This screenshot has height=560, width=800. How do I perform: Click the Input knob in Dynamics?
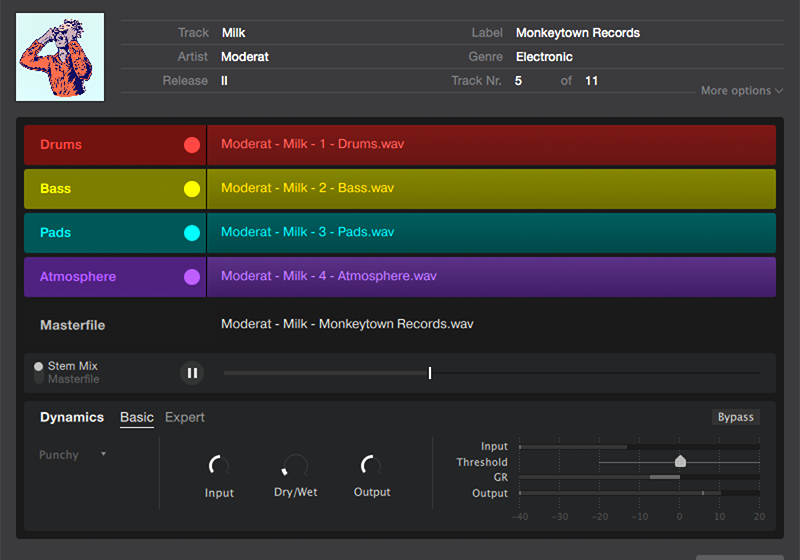219,466
